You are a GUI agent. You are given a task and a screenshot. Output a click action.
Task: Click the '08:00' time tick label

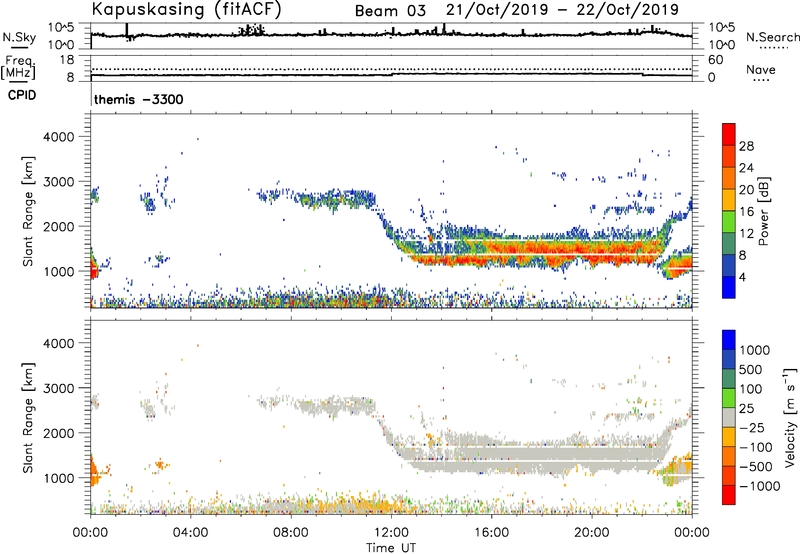[291, 533]
